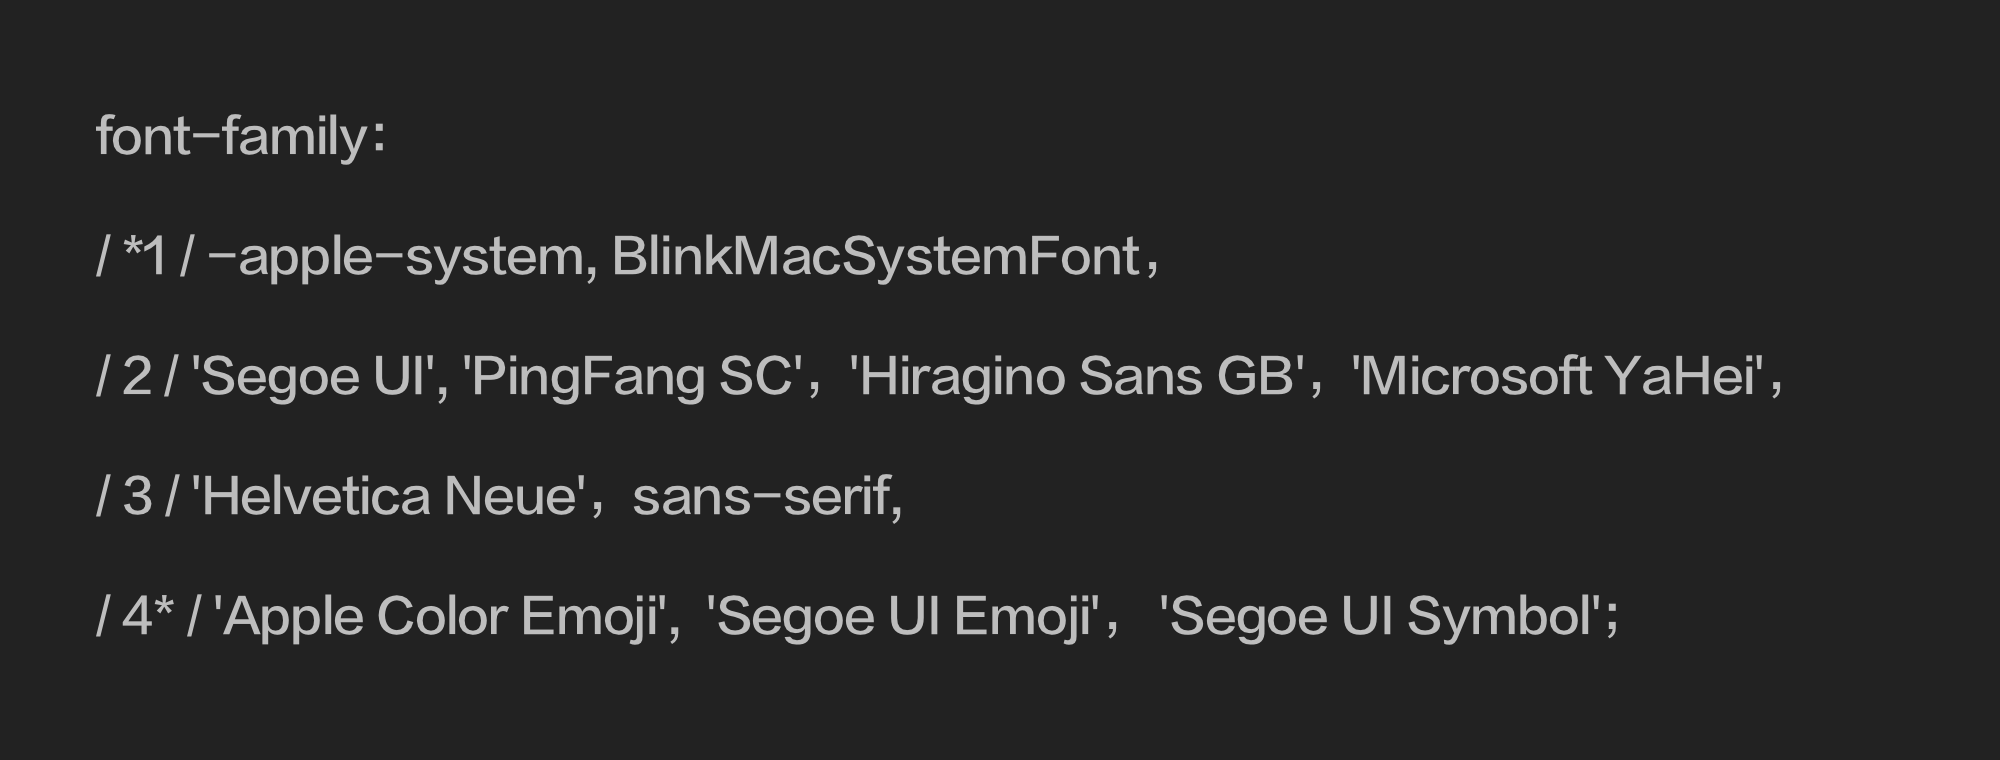Click the 'Microsoft YaHei' font name
This screenshot has height=760, width=2000.
click(1556, 376)
